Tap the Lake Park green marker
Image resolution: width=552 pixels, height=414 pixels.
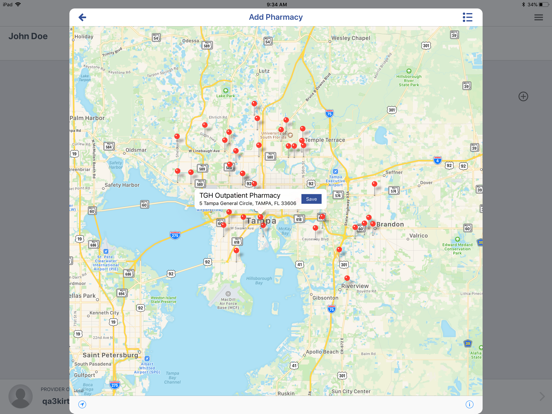226,90
